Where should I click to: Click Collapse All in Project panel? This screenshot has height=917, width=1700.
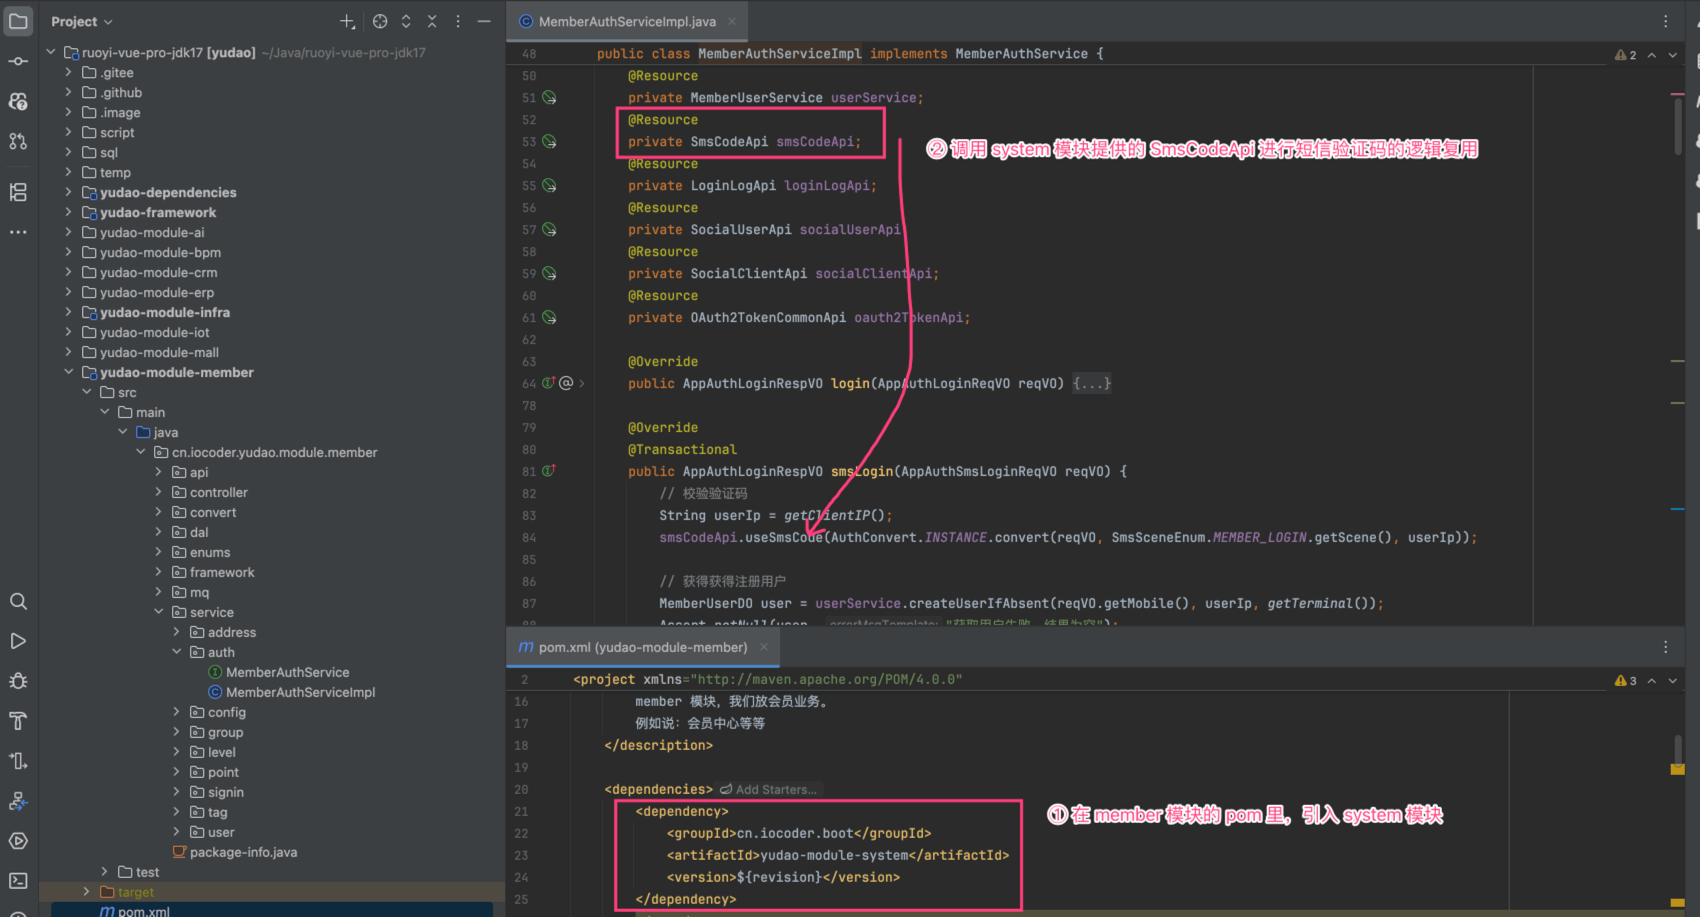tap(432, 21)
